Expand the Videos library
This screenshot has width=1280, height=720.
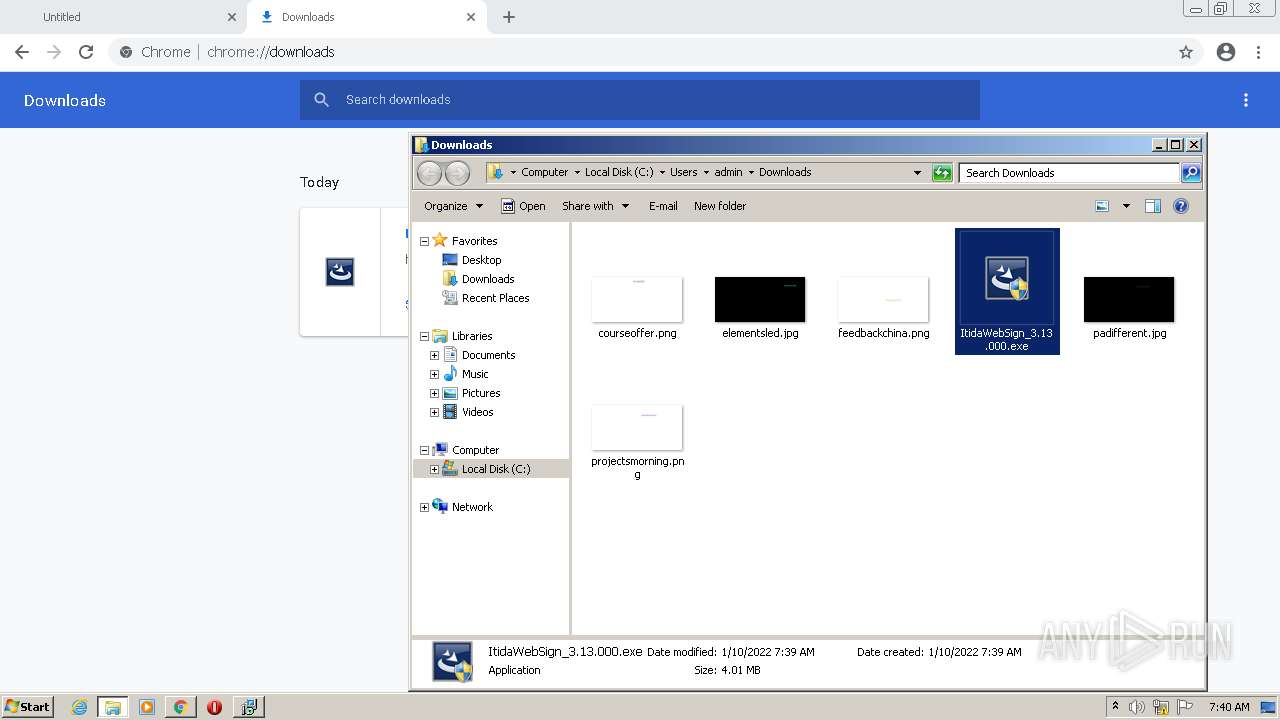pos(434,412)
